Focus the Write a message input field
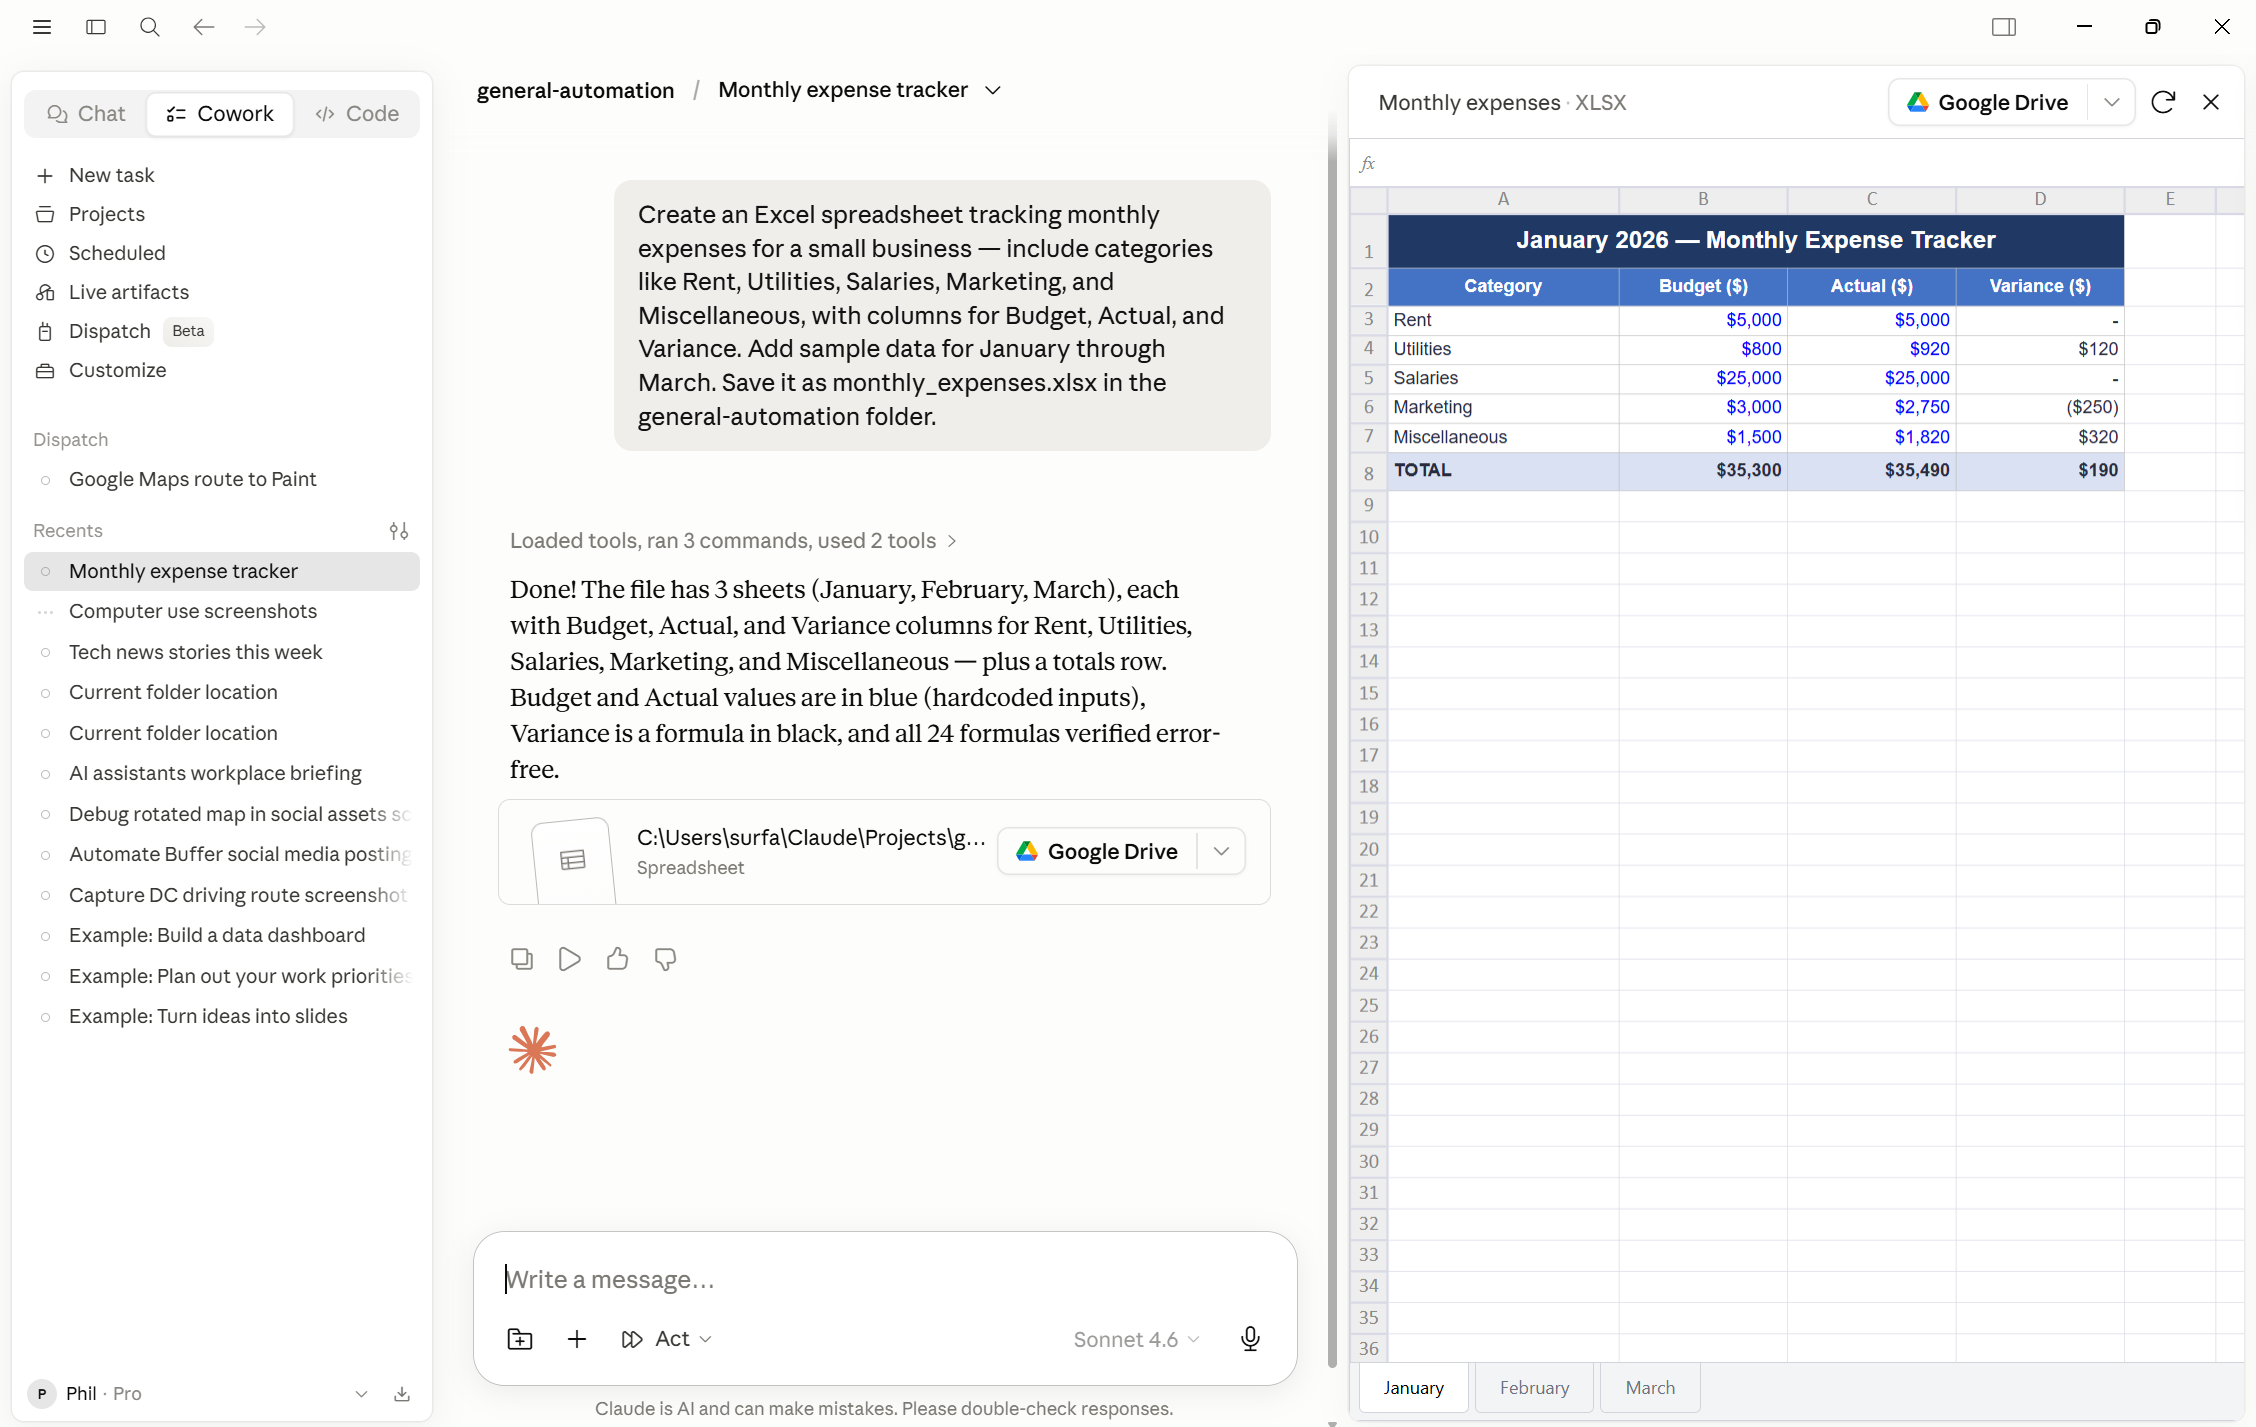Screen dimensions: 2256x1427 tap(884, 1279)
